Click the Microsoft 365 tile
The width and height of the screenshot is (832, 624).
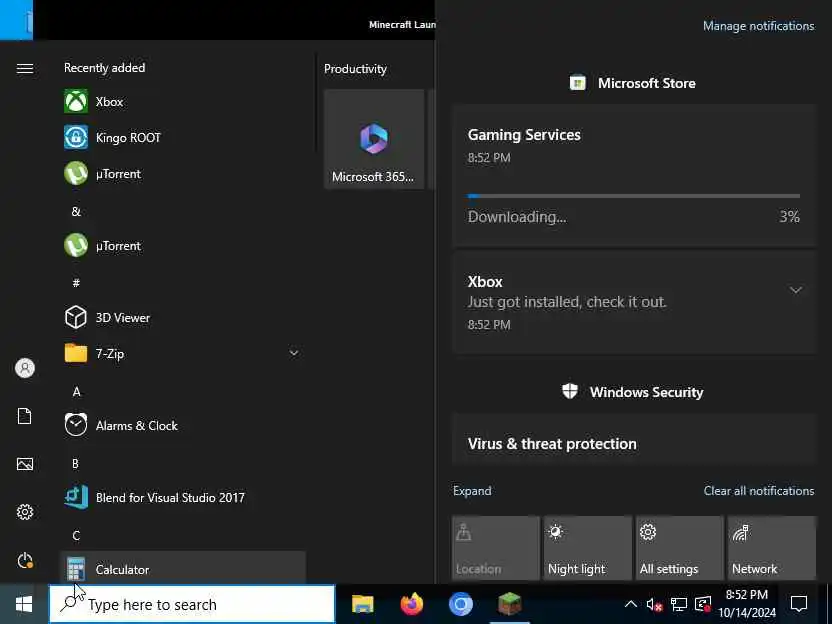click(x=374, y=139)
